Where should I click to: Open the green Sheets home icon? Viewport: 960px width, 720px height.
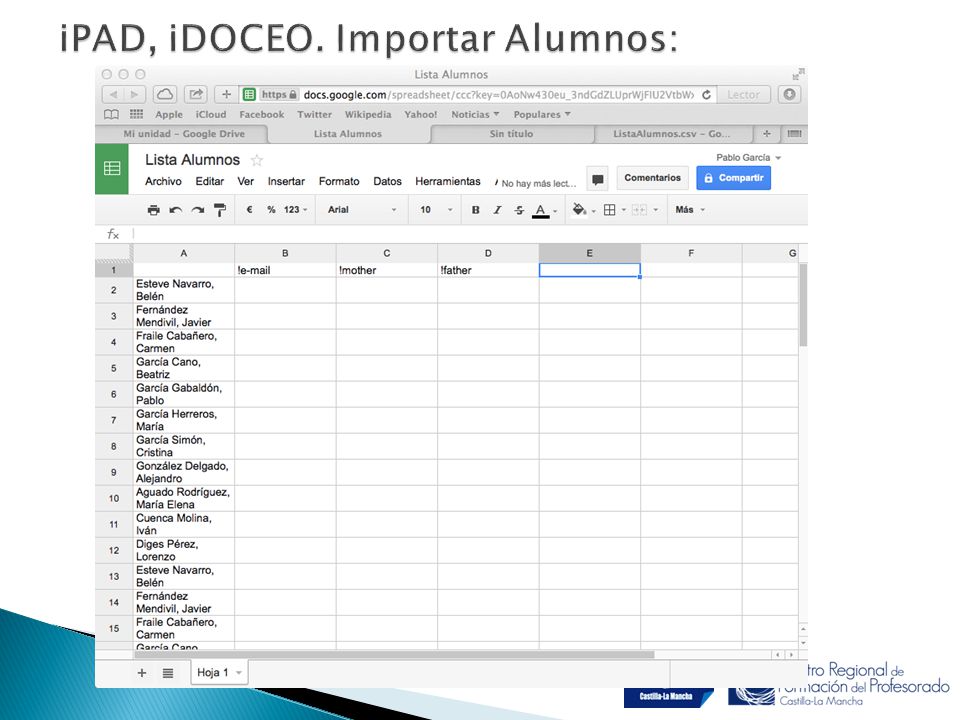(x=112, y=168)
